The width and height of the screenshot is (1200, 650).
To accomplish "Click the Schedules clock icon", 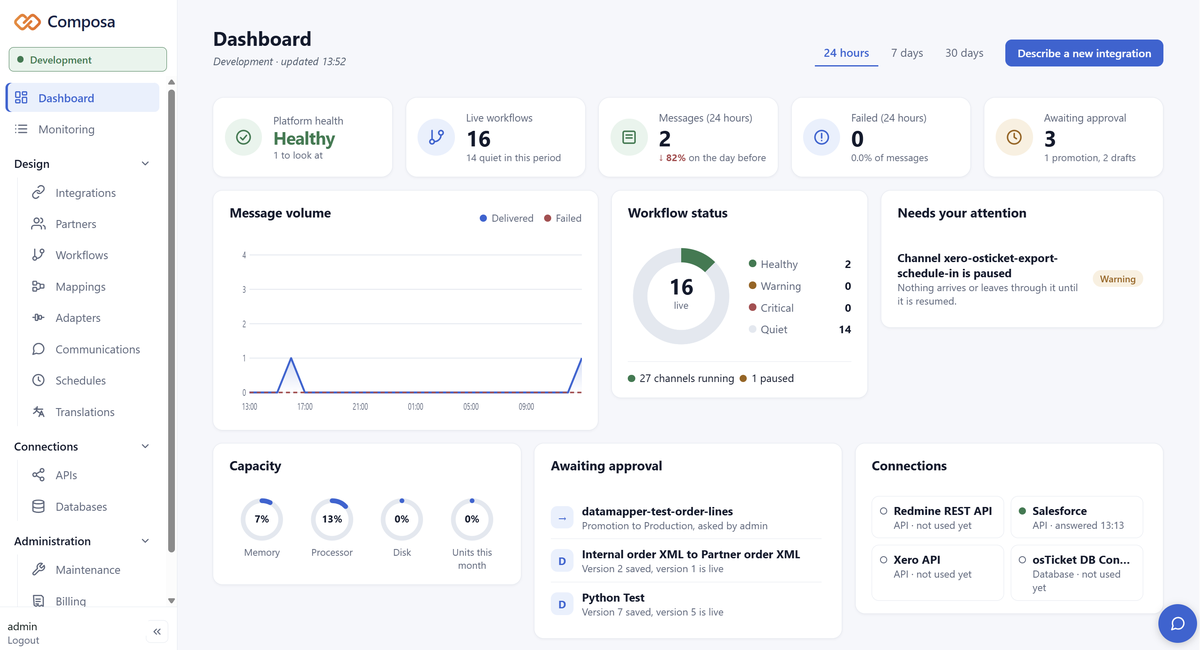I will 38,380.
